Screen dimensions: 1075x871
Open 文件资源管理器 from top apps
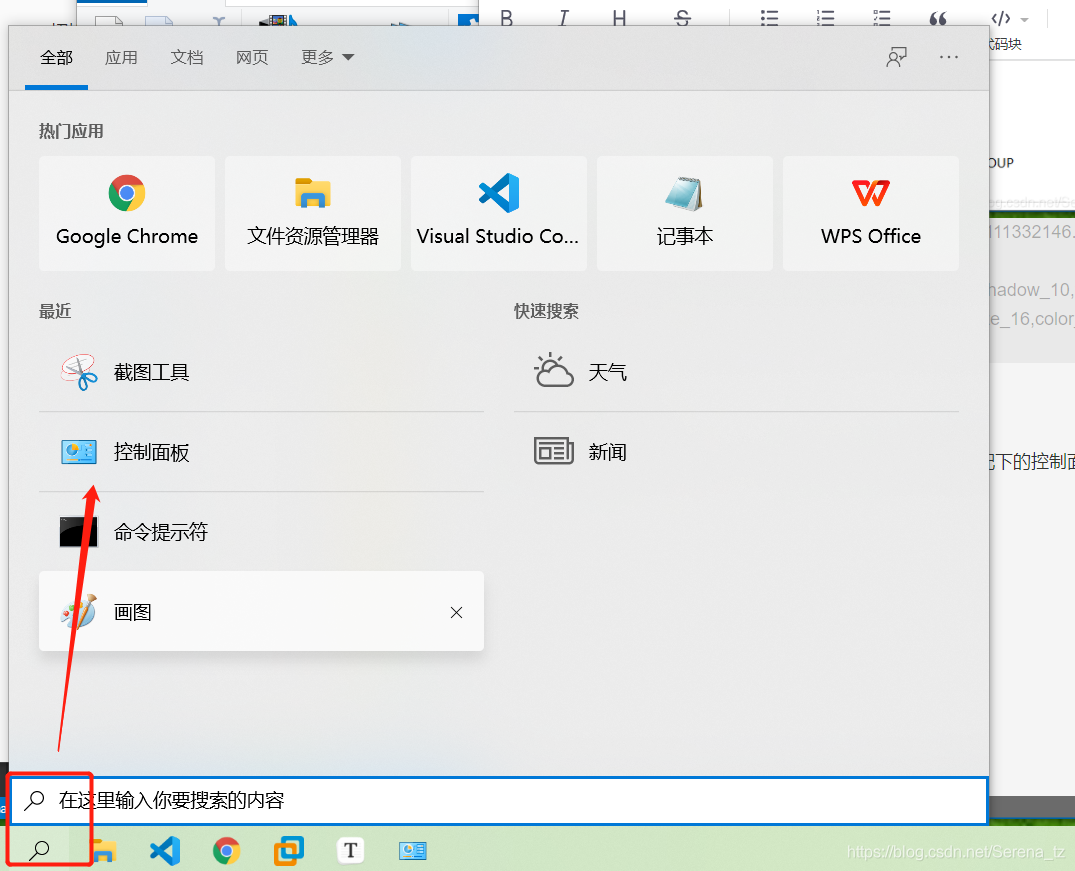pyautogui.click(x=313, y=213)
